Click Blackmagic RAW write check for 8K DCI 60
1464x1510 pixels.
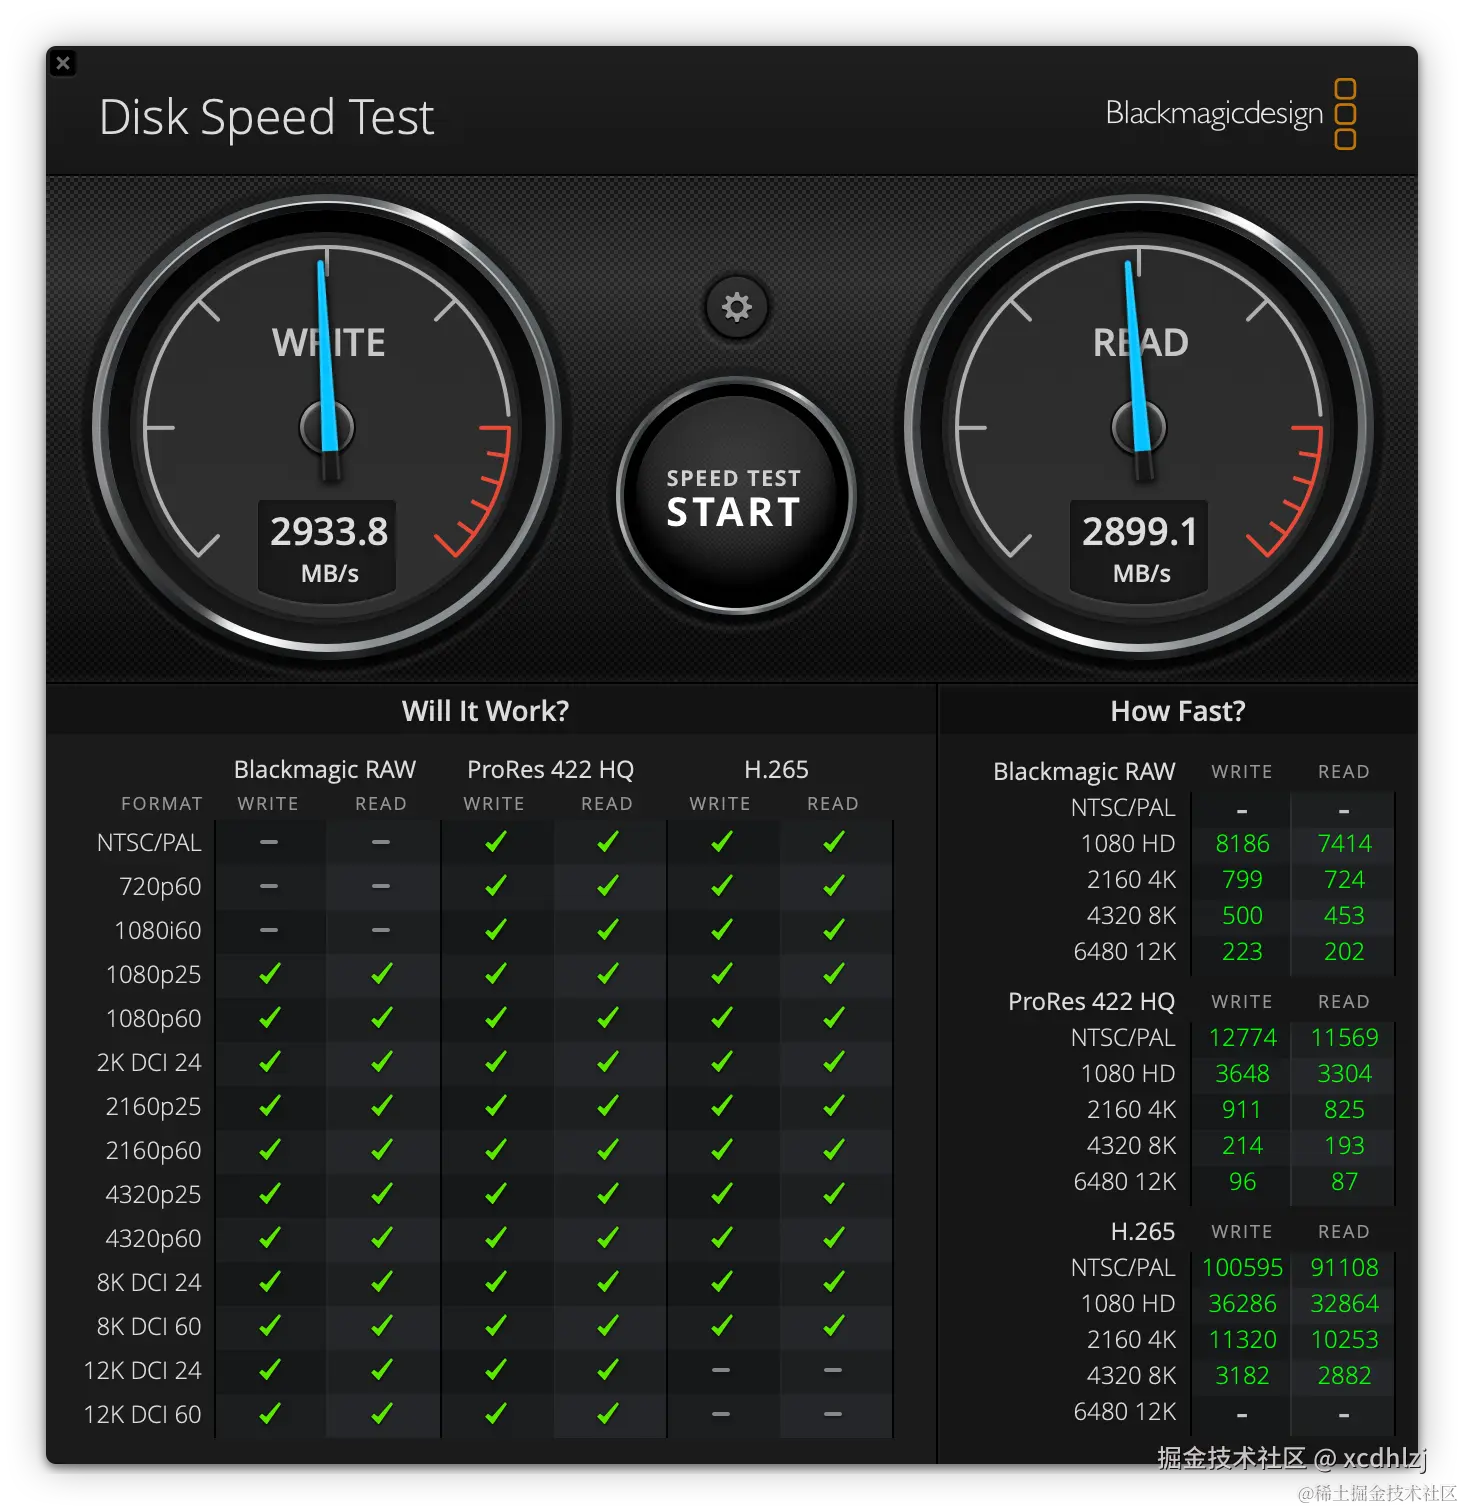pyautogui.click(x=269, y=1326)
